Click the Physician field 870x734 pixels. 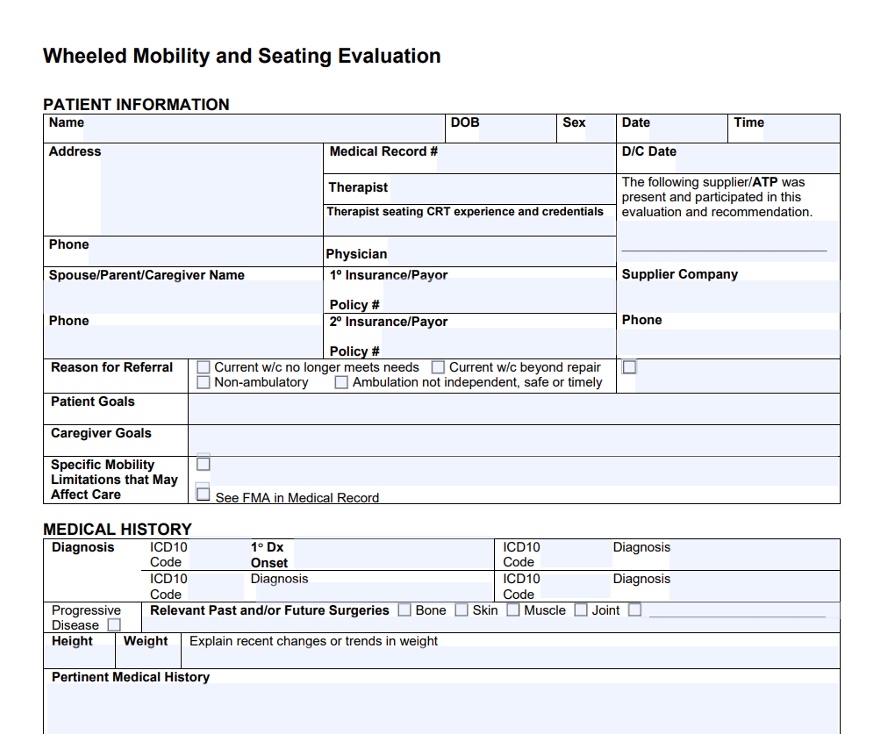tap(502, 251)
